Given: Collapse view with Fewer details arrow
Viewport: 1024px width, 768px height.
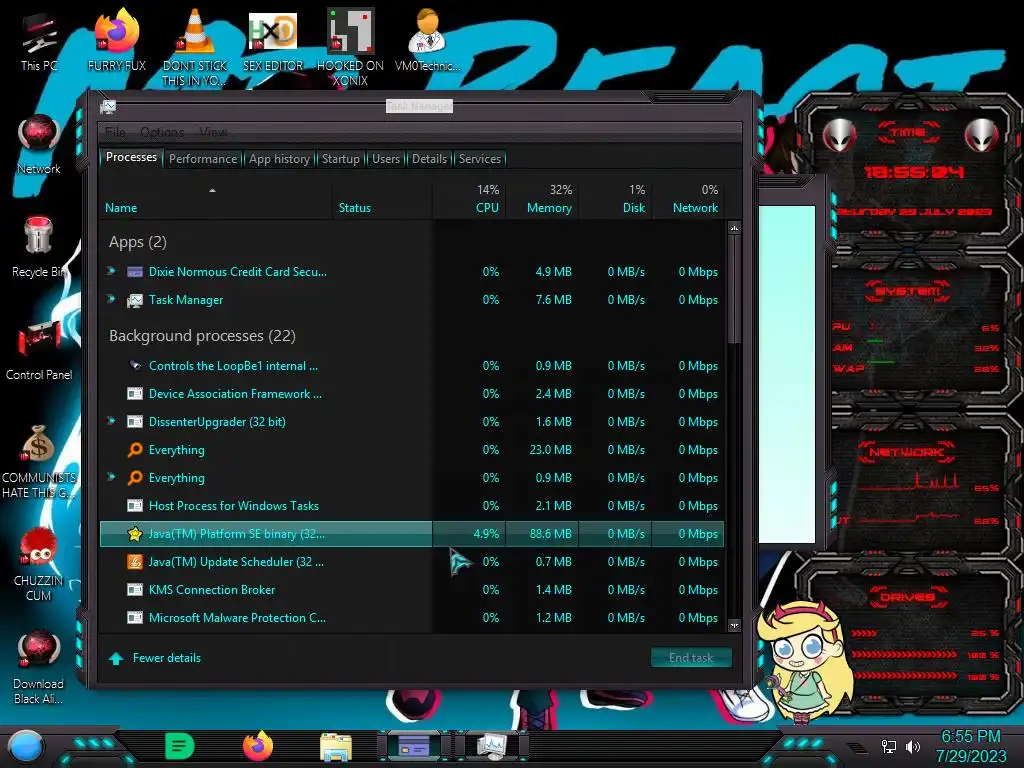Looking at the screenshot, I should [x=116, y=658].
